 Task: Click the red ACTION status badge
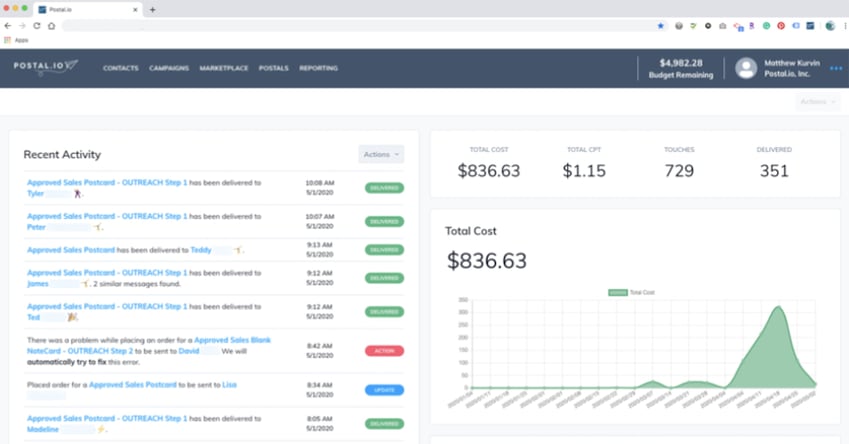385,351
